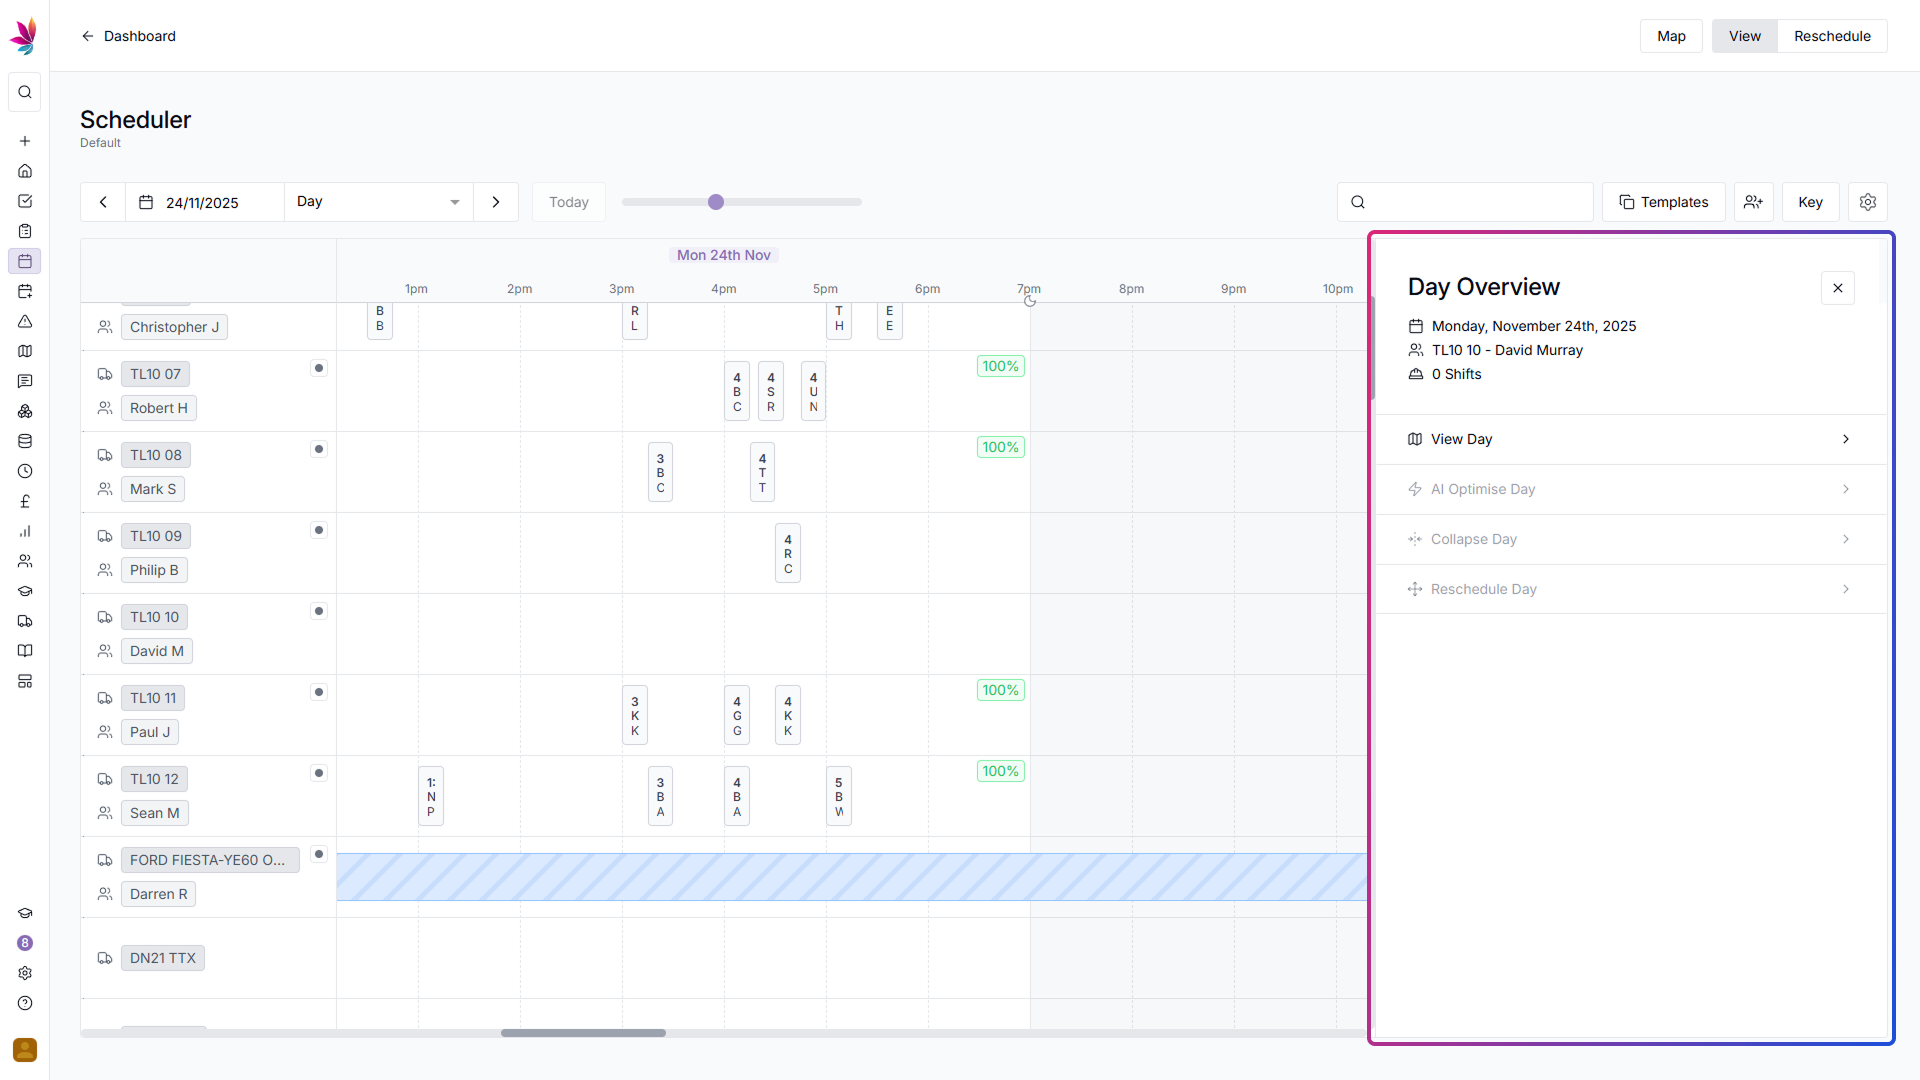Open the settings gear beside the Key button

point(1868,202)
